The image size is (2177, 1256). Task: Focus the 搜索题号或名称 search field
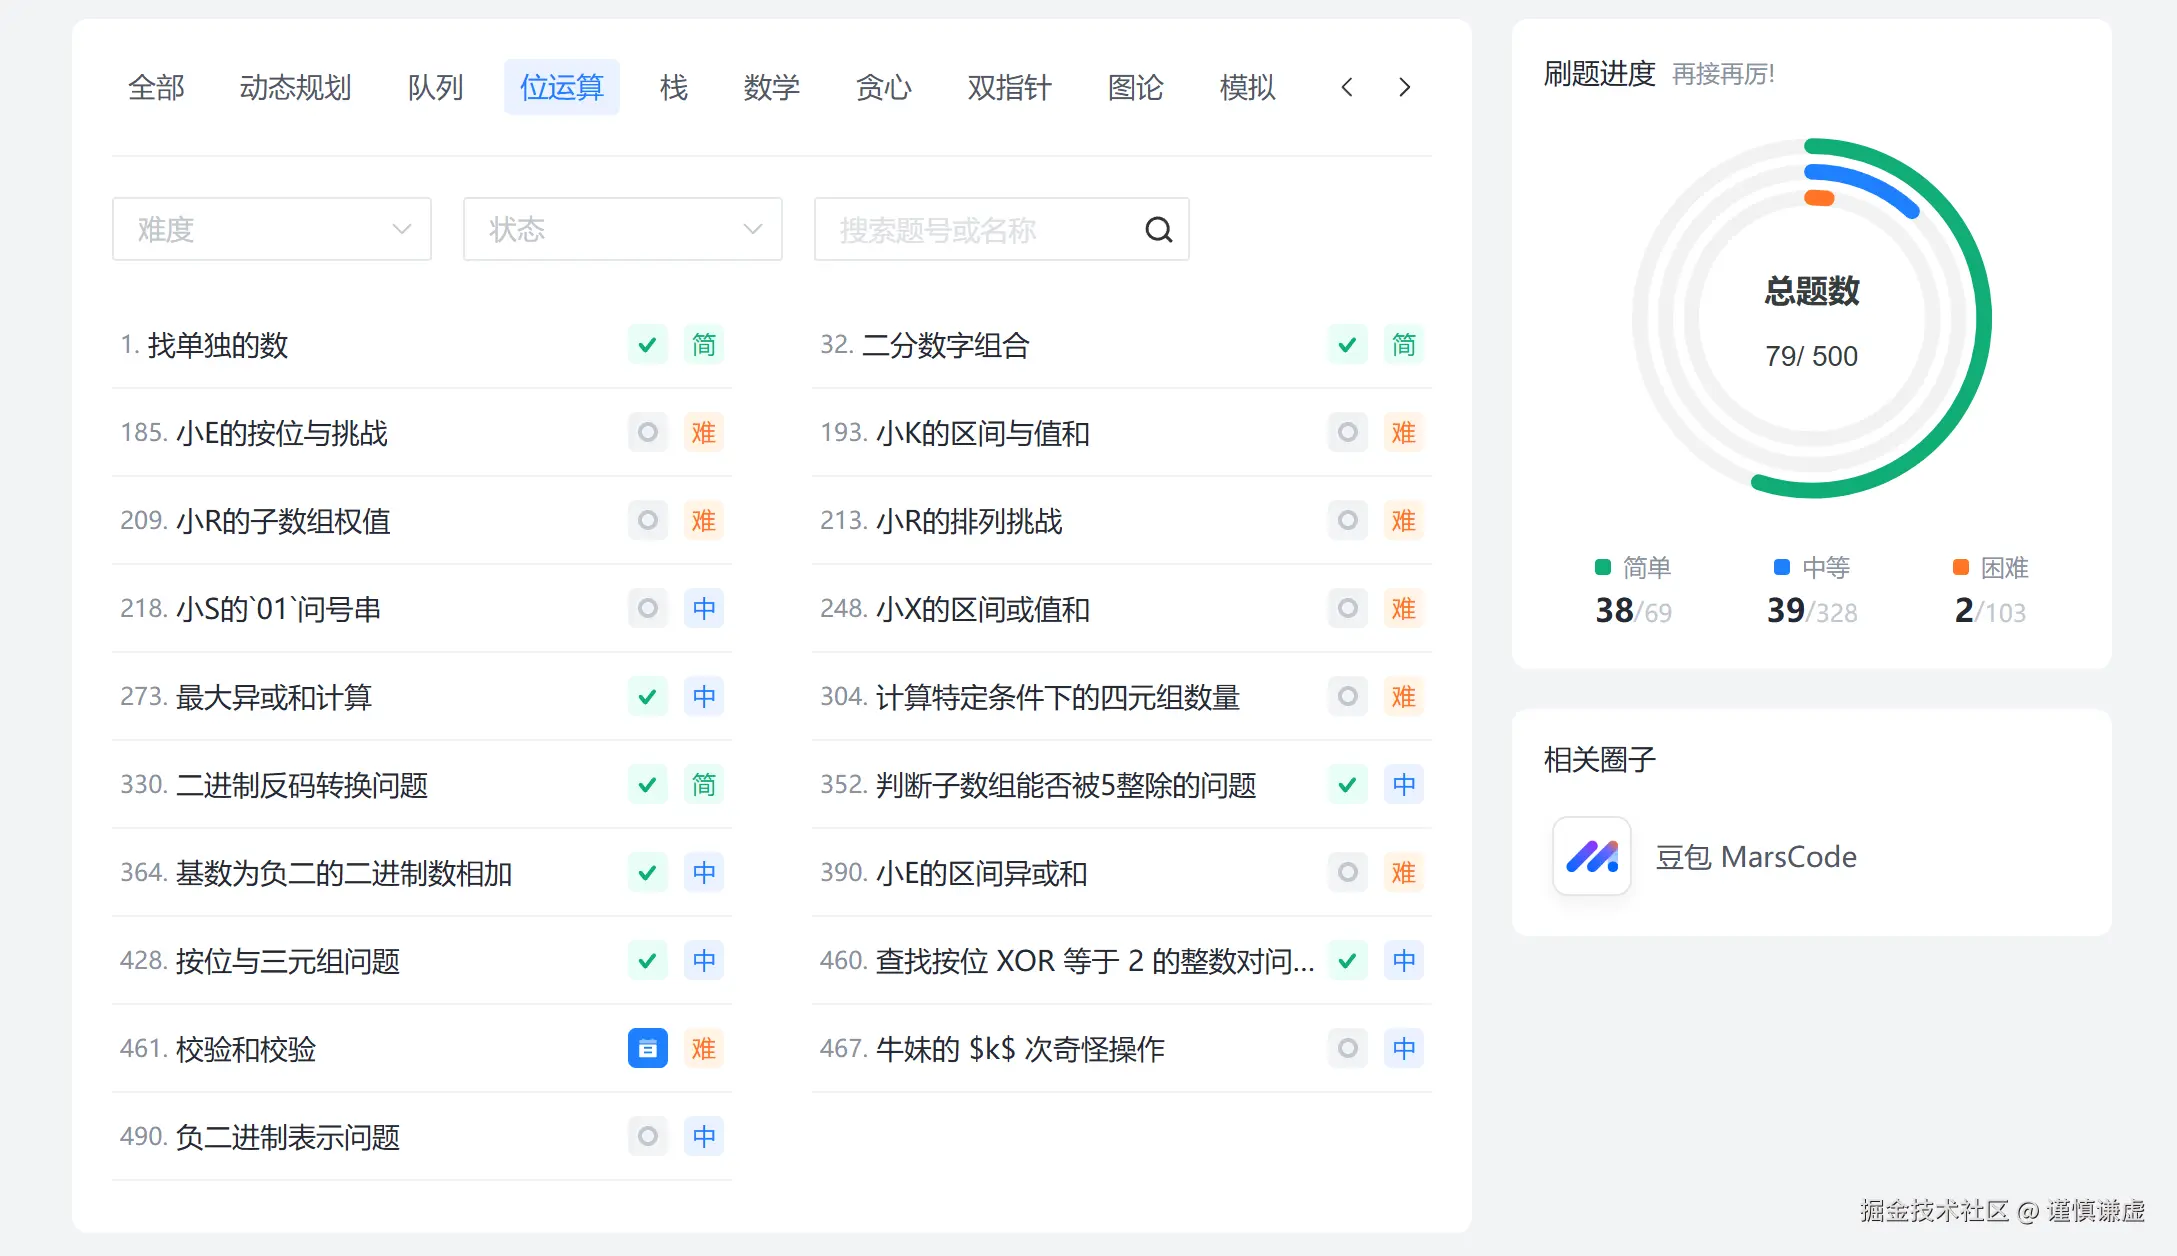pyautogui.click(x=975, y=230)
